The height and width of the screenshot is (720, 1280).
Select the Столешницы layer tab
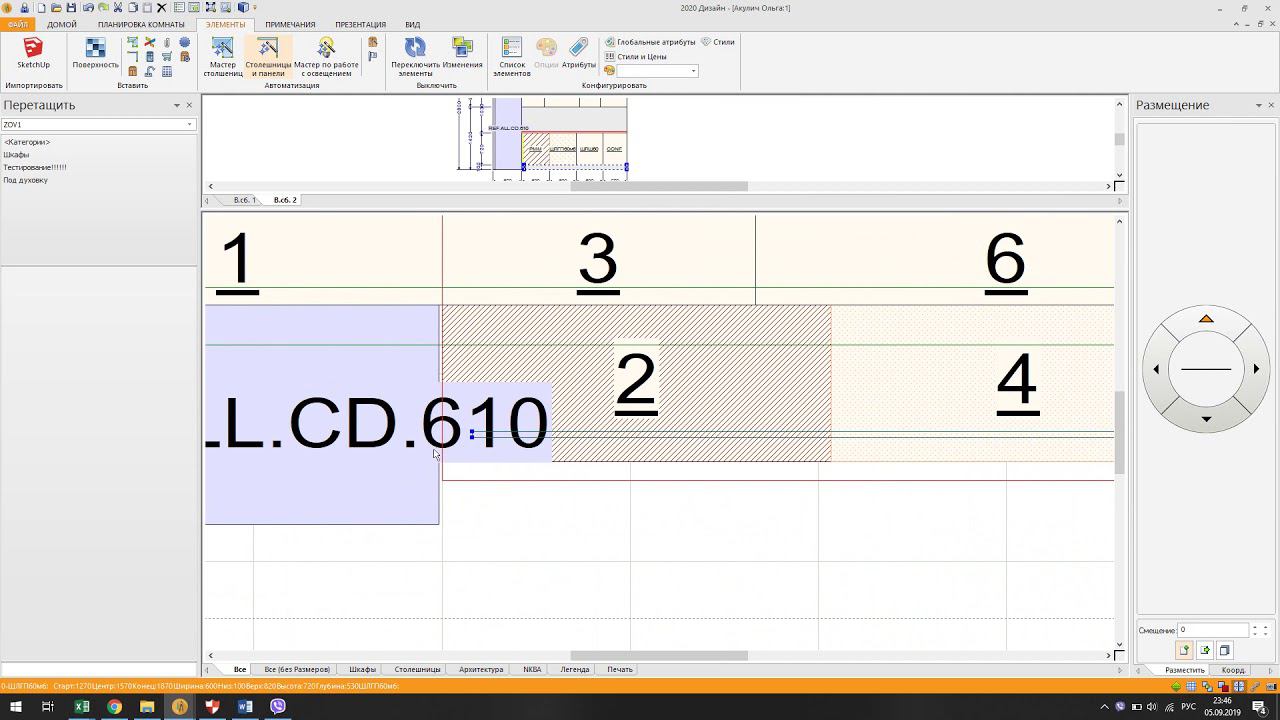point(417,669)
